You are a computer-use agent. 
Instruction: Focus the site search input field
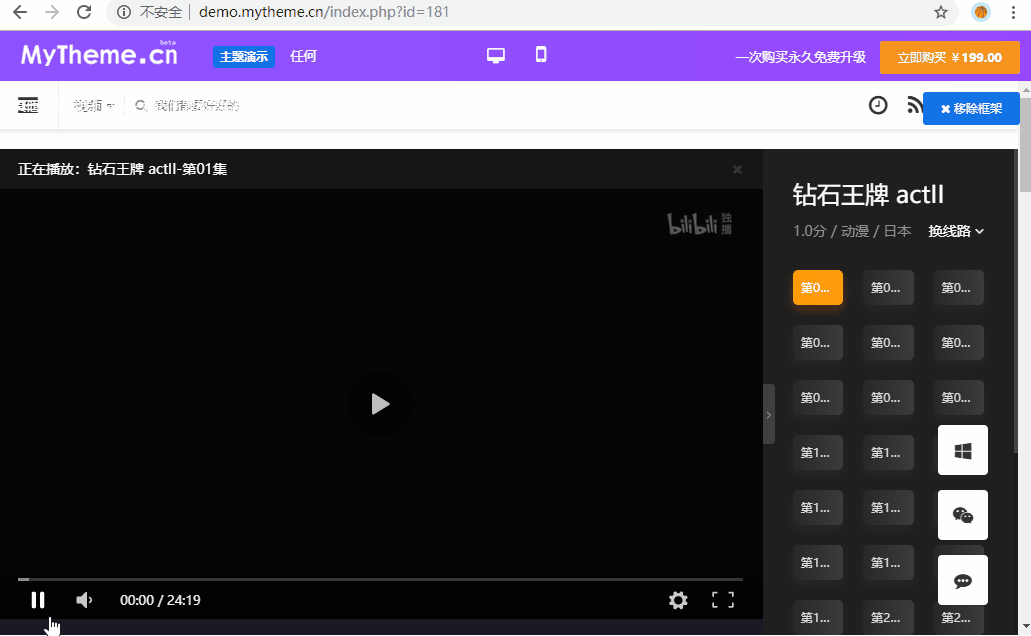(197, 105)
